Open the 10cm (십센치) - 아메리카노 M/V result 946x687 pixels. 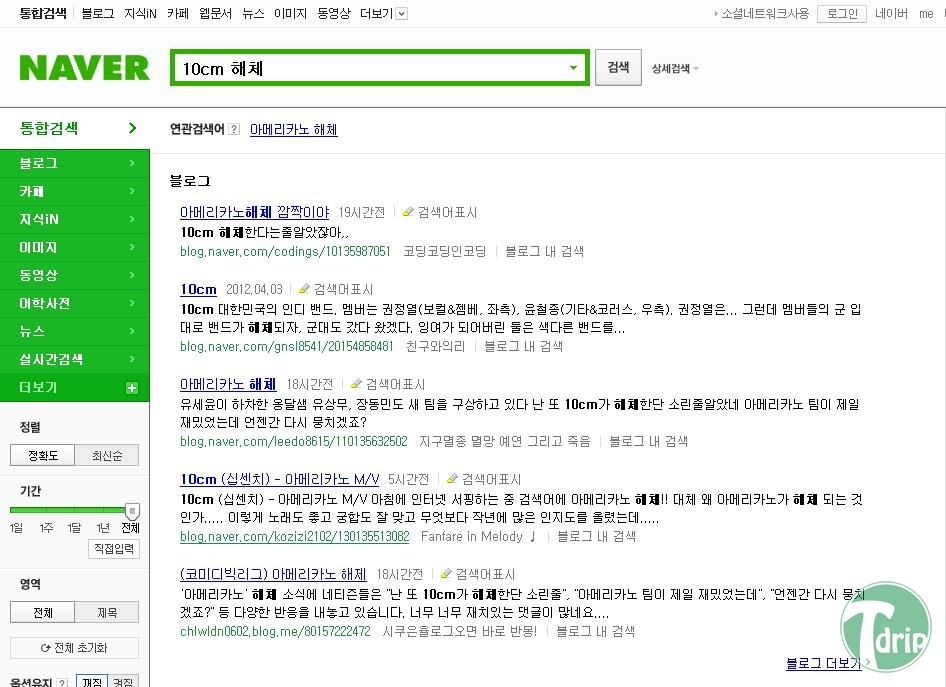point(280,479)
